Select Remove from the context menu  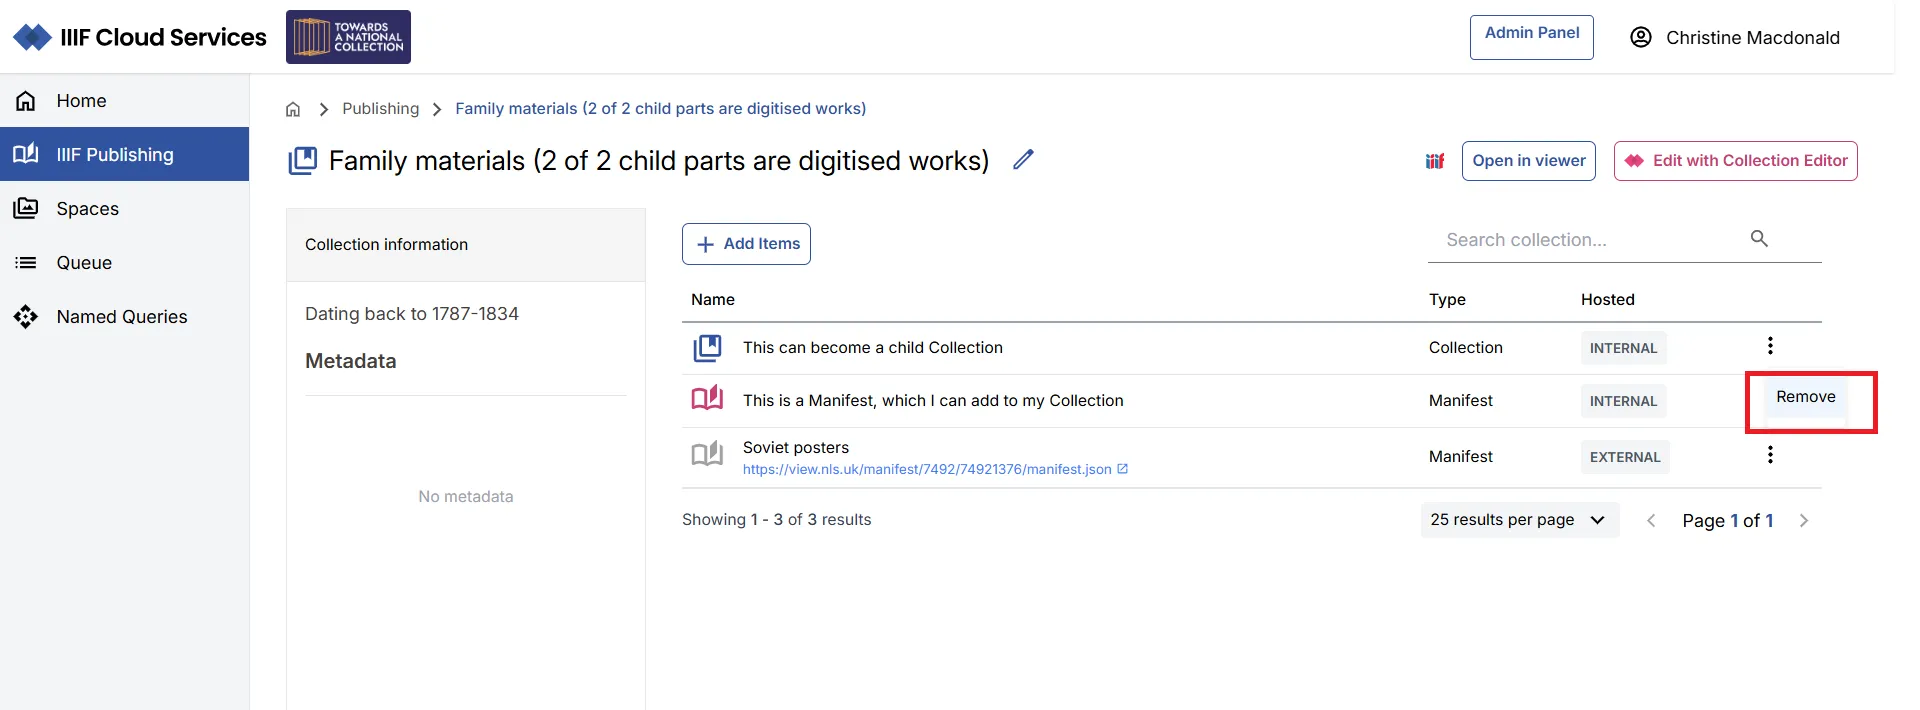pyautogui.click(x=1805, y=397)
